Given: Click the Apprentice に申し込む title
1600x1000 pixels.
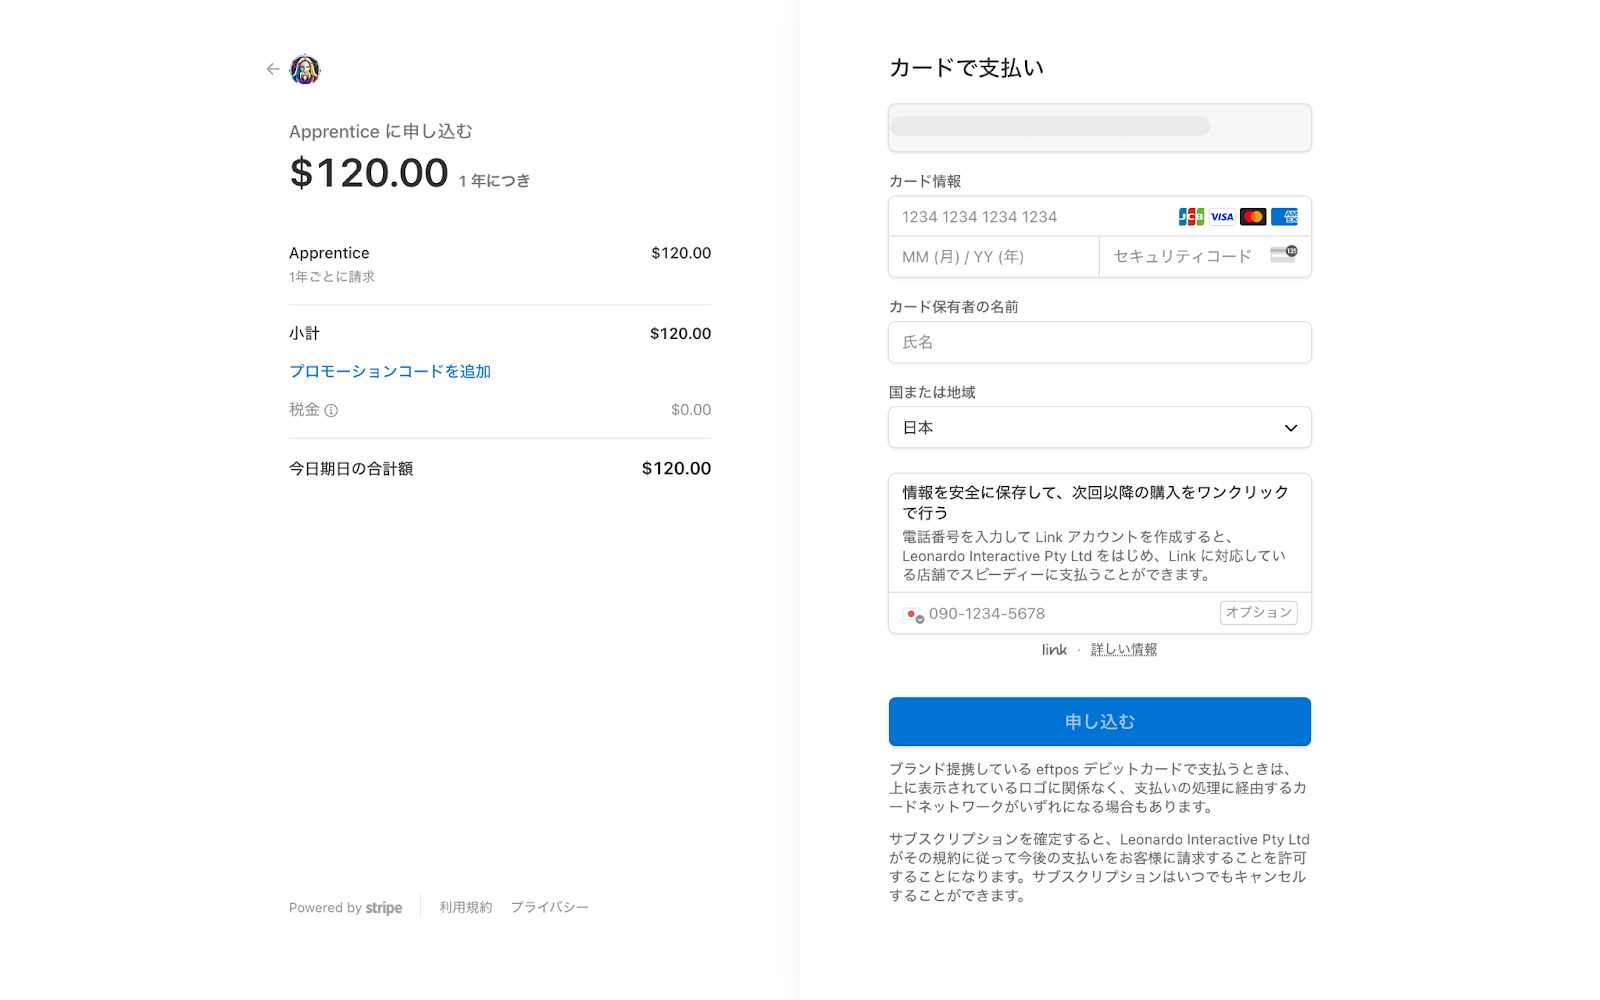Looking at the screenshot, I should click(381, 132).
